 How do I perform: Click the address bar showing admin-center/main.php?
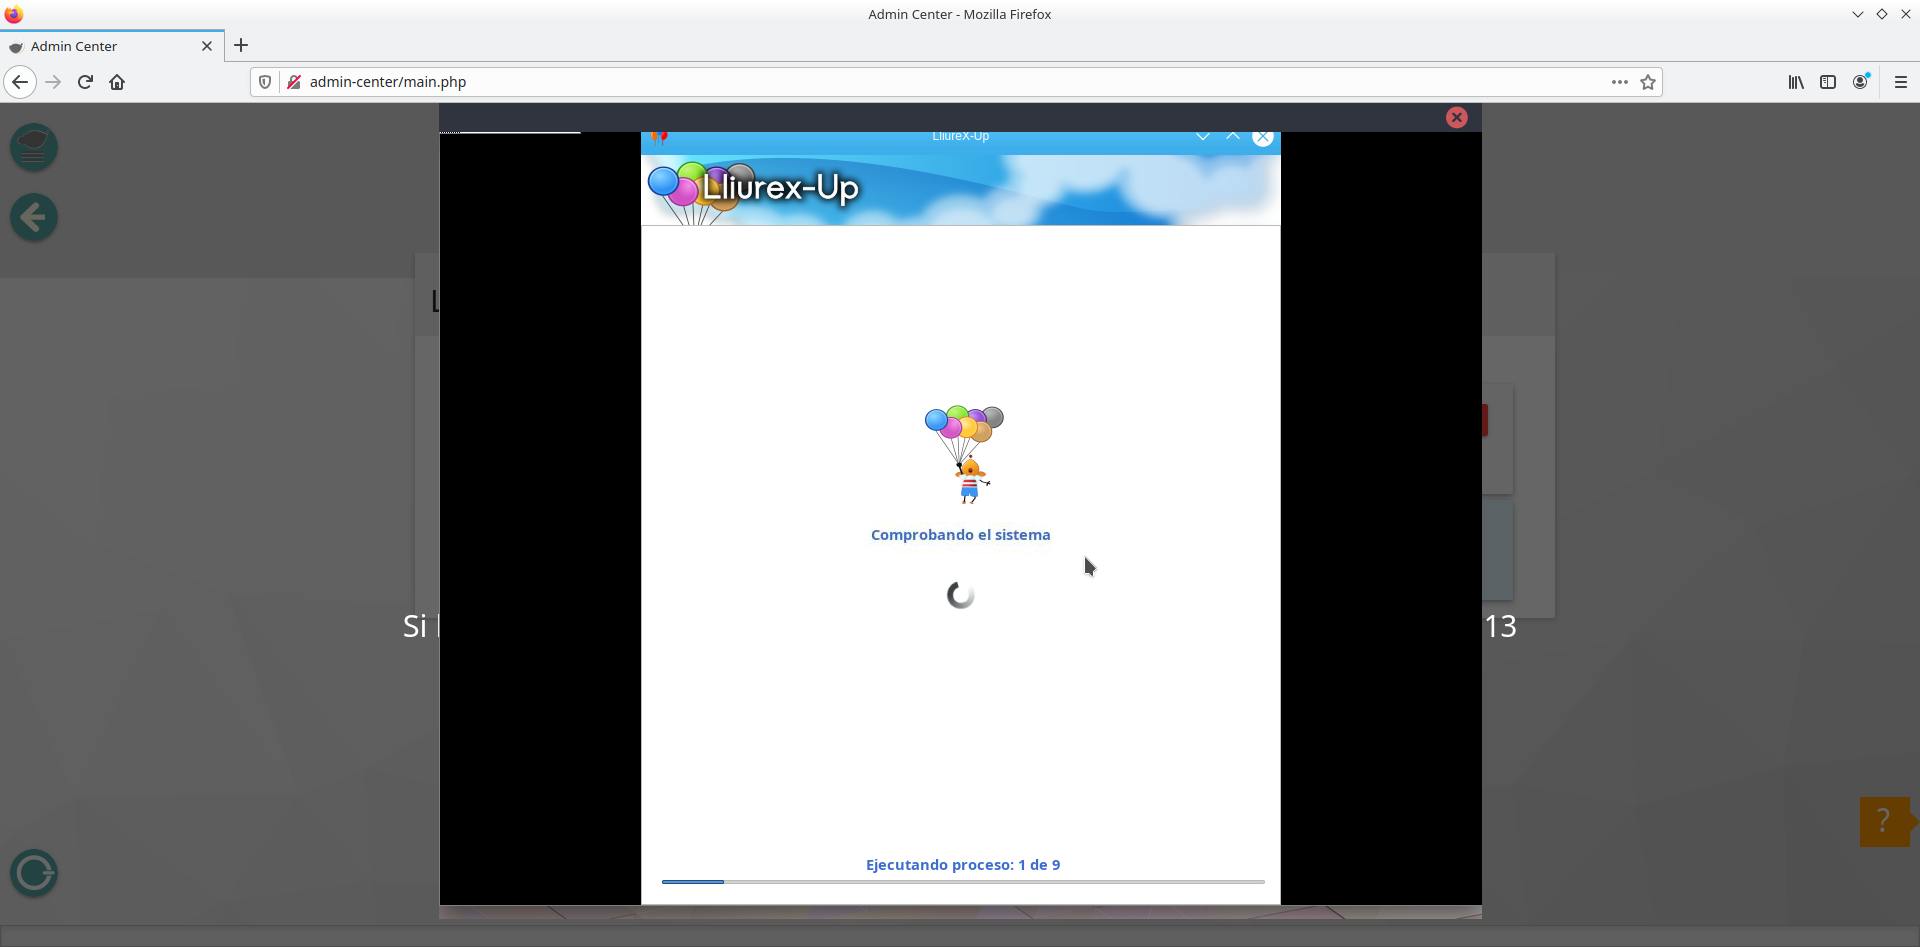[x=900, y=82]
